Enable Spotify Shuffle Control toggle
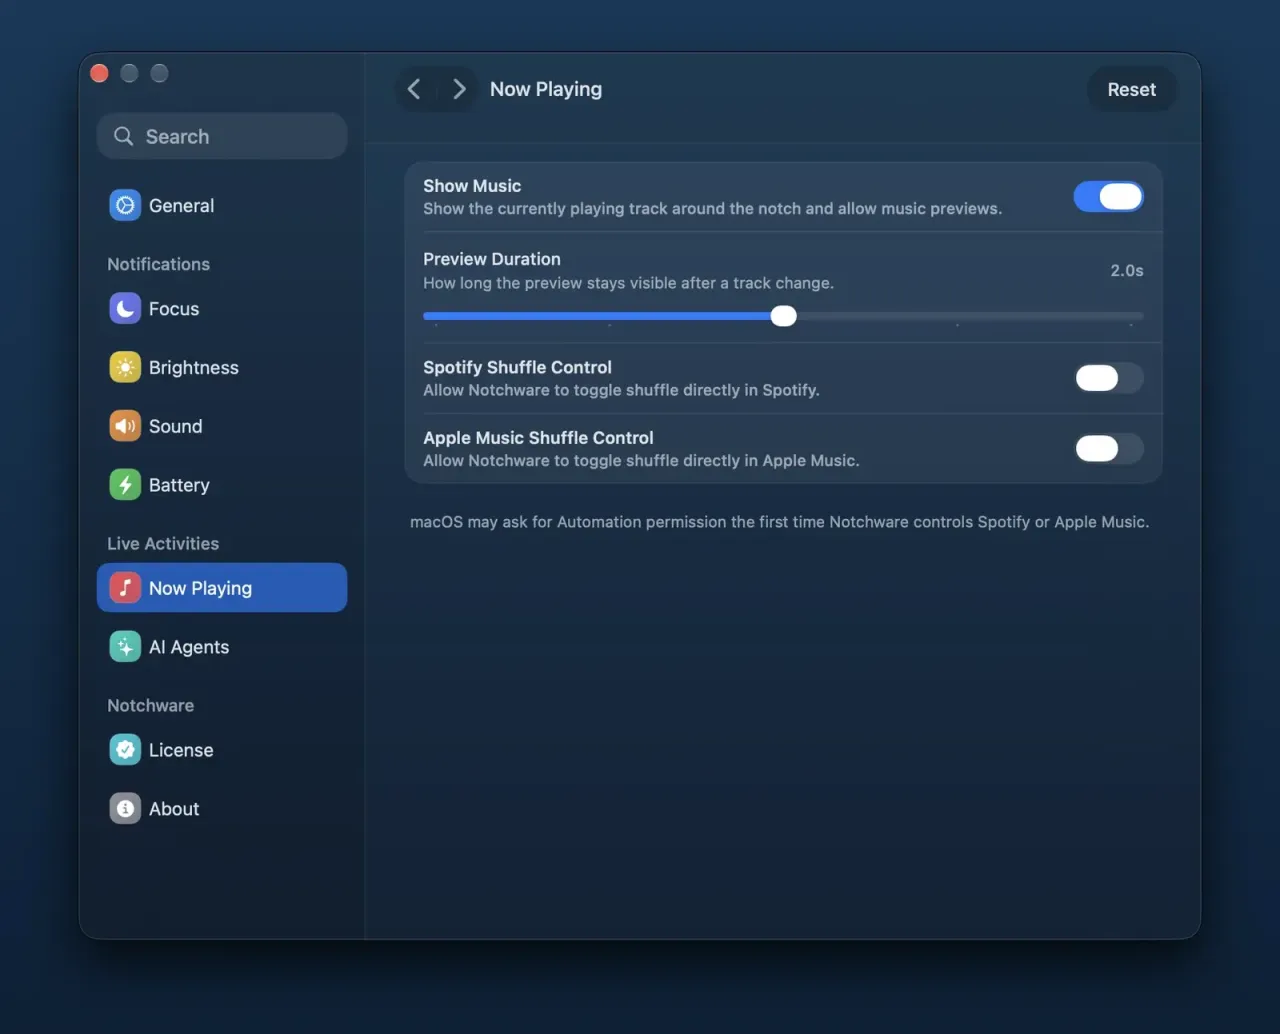This screenshot has width=1280, height=1034. click(x=1108, y=378)
